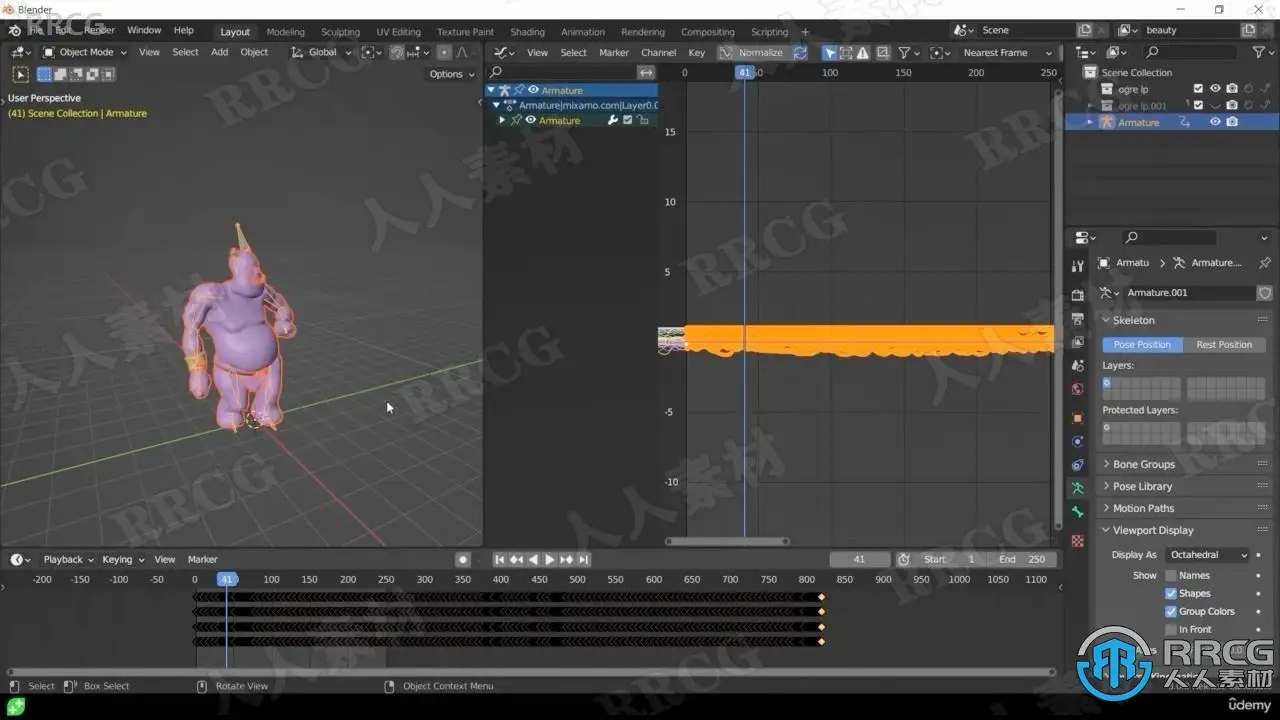Open the Scene properties tab icon
The width and height of the screenshot is (1280, 720).
1077,366
